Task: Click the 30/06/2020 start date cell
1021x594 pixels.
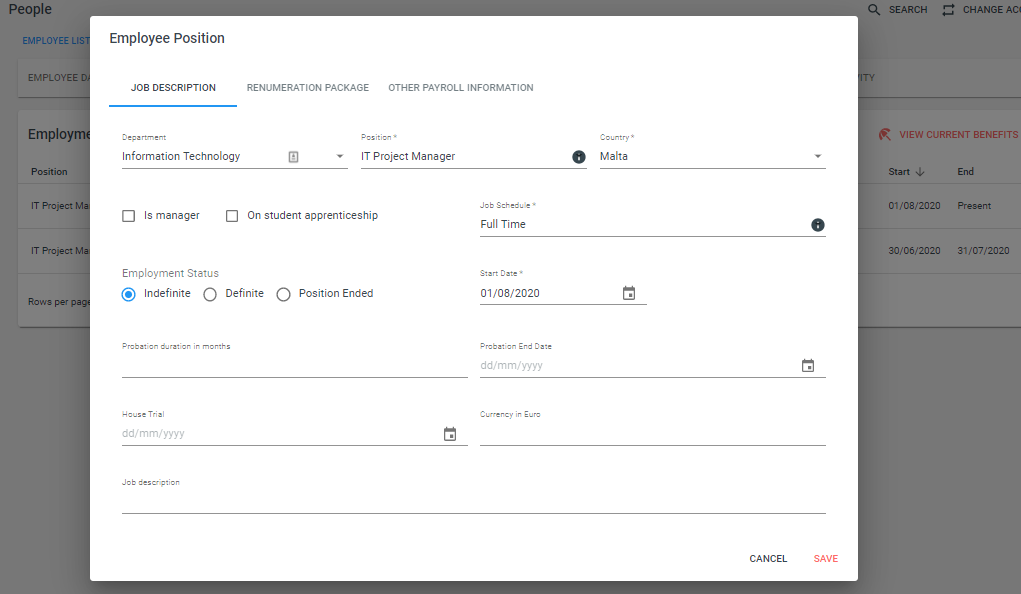Action: coord(914,251)
